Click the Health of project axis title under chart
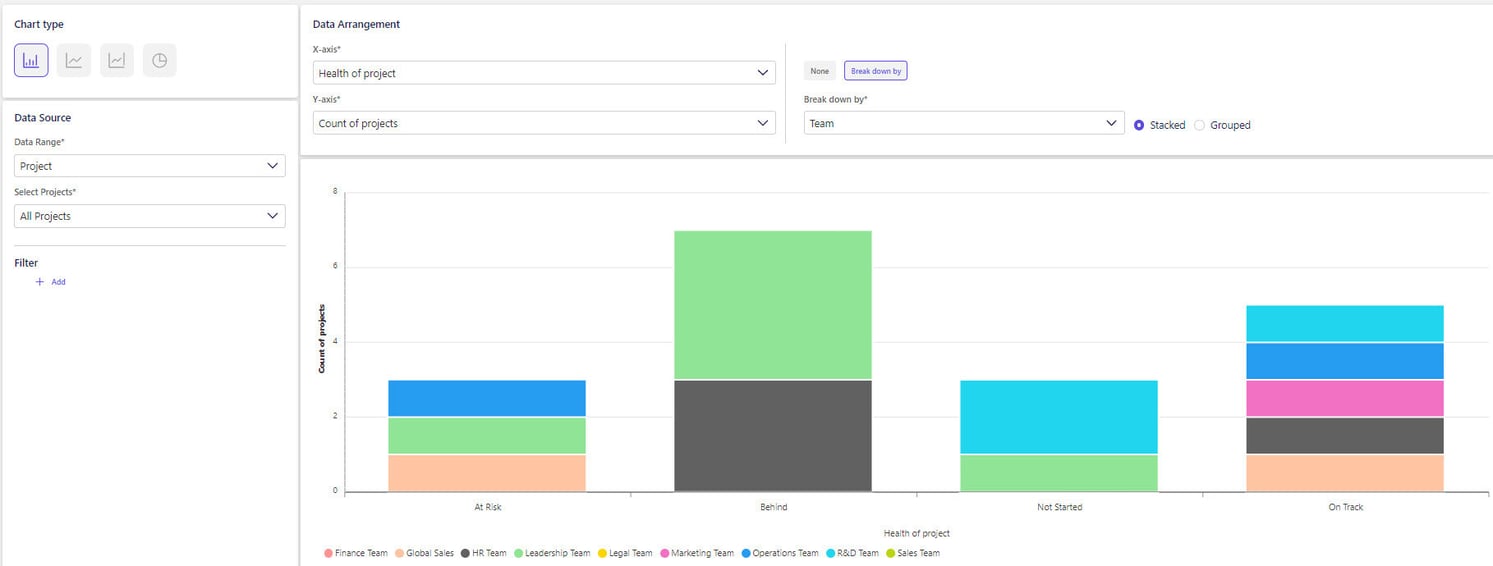 tap(917, 533)
